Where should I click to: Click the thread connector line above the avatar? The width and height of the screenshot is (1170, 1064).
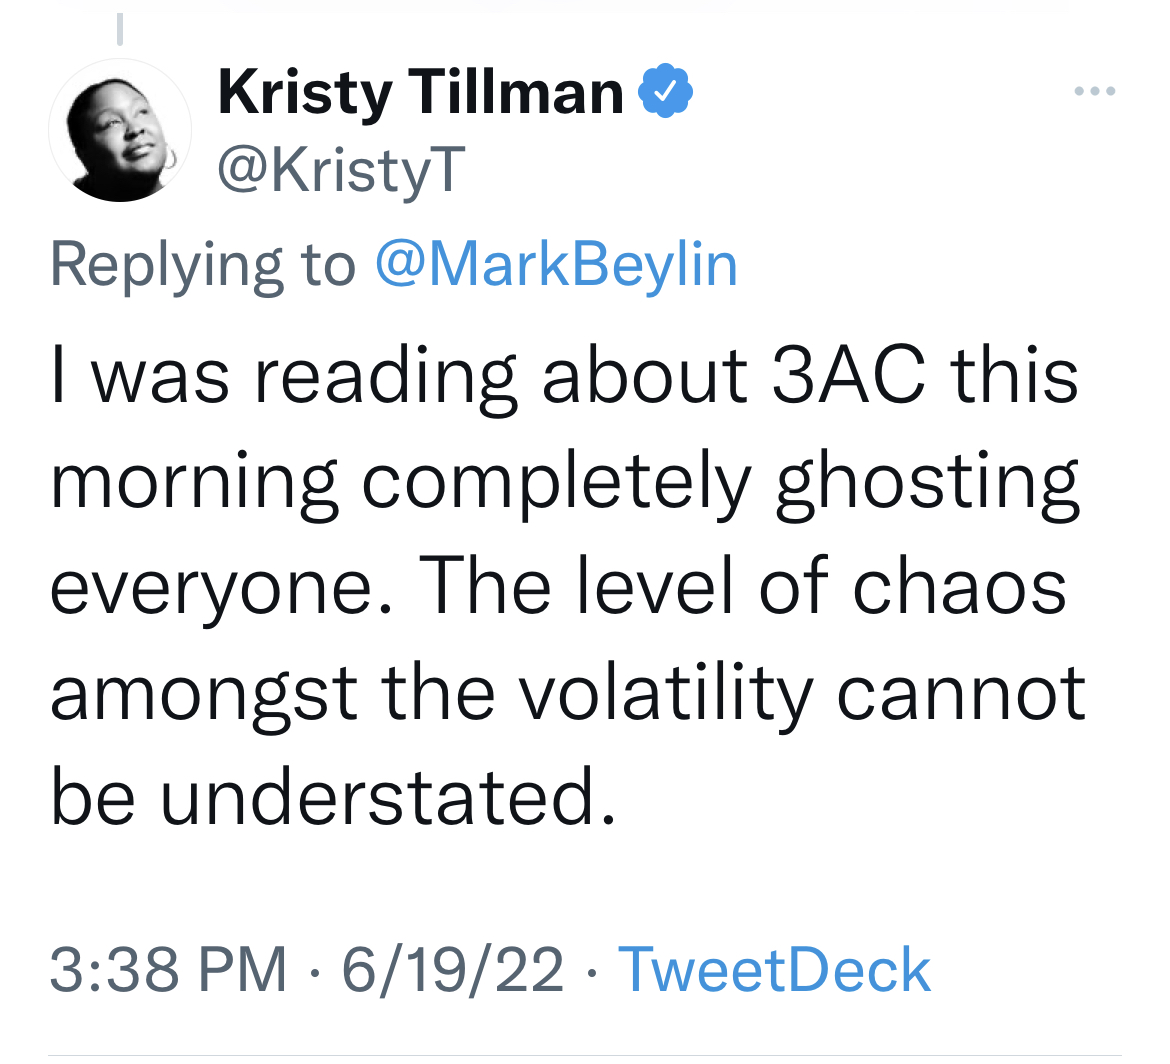click(119, 28)
